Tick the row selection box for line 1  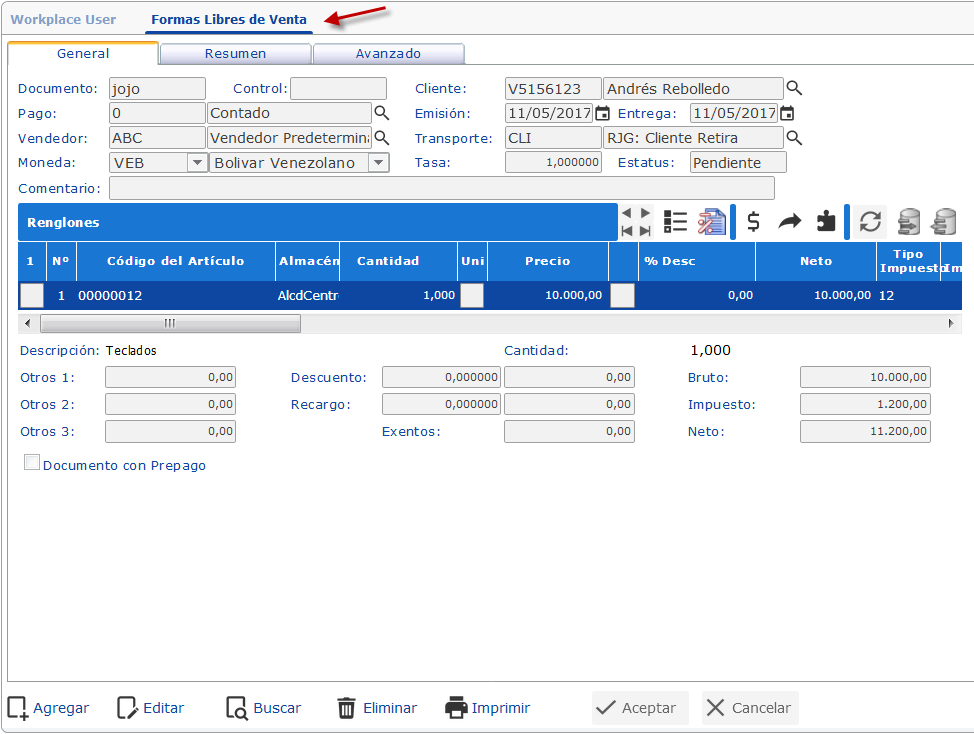pyautogui.click(x=32, y=295)
